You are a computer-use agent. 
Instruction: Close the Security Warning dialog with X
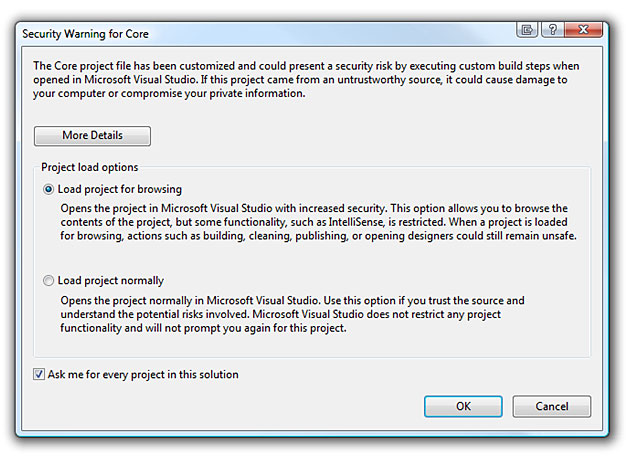(584, 30)
